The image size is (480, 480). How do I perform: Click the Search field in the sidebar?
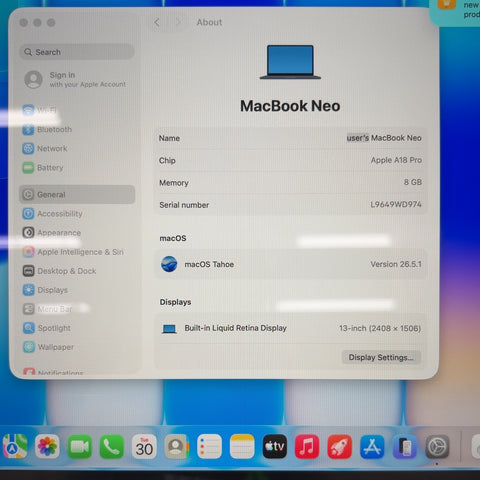pos(77,52)
